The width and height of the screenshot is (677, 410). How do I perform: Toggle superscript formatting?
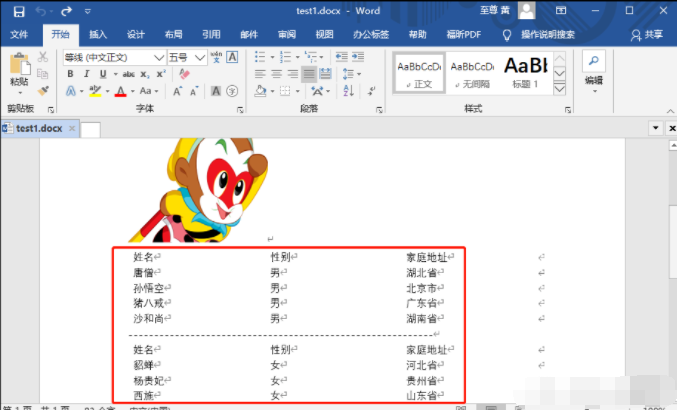click(x=161, y=74)
